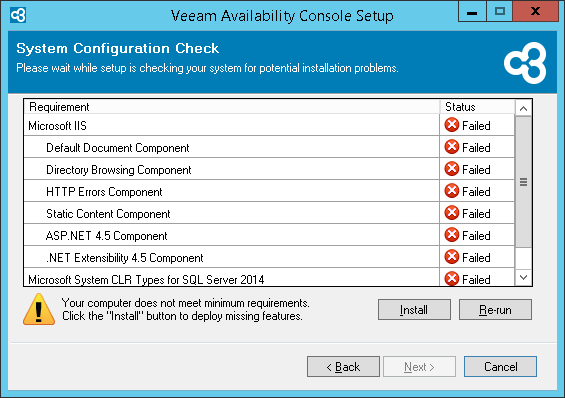Cancel the Veeam setup wizard
The image size is (565, 398).
[500, 367]
